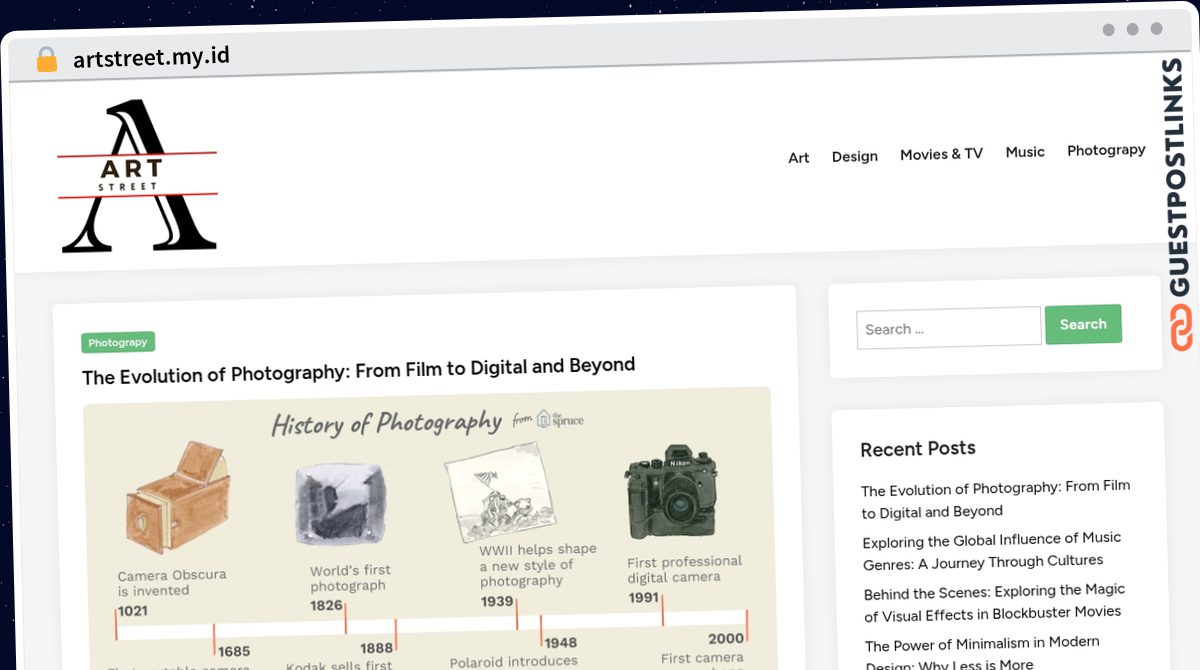The width and height of the screenshot is (1200, 670).
Task: Select the Music navigation link
Action: coord(1025,152)
